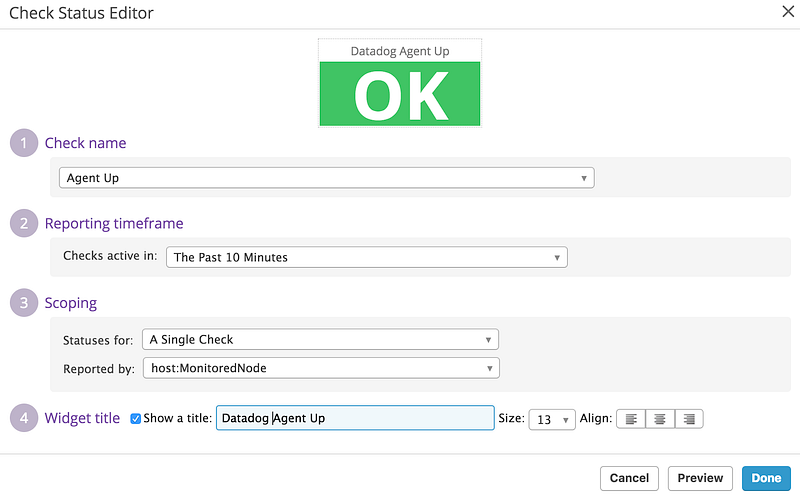Click the green OK status preview
The height and width of the screenshot is (499, 800).
[400, 94]
